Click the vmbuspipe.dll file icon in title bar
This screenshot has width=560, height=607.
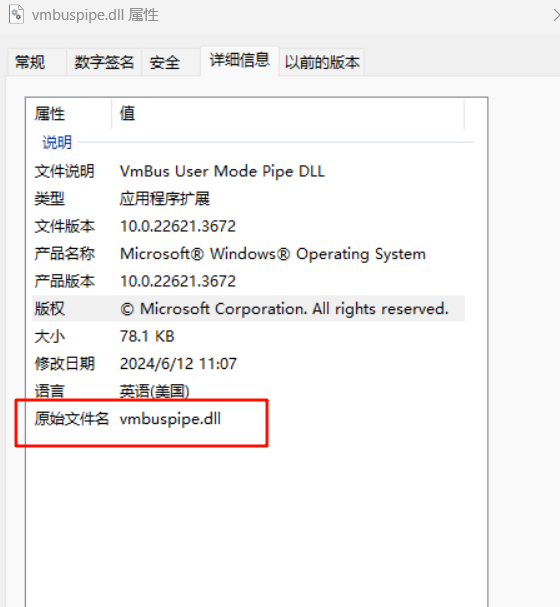(17, 14)
